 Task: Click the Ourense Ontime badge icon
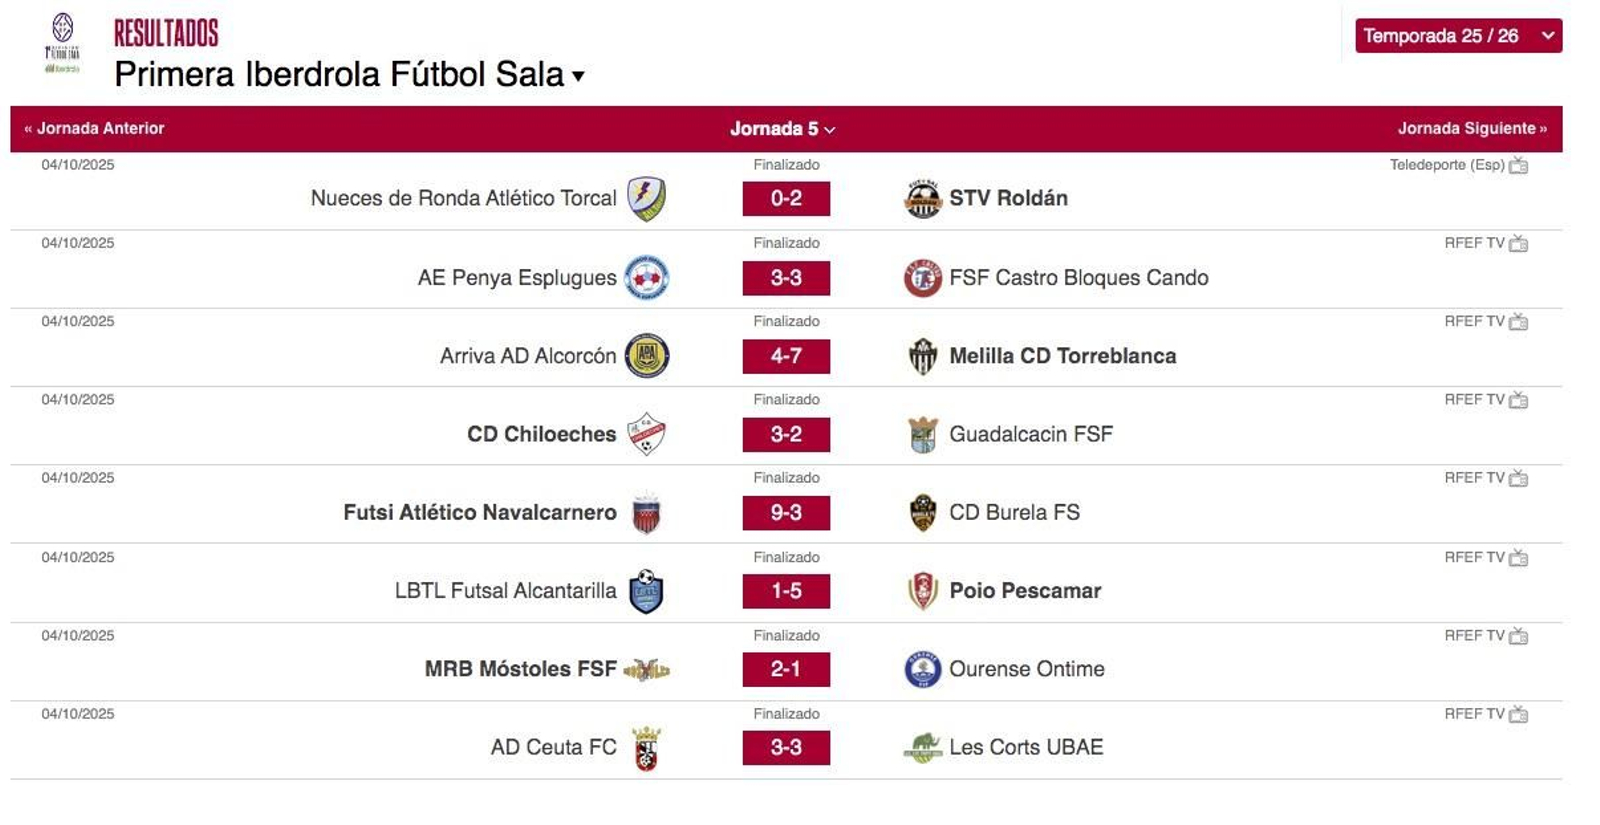(924, 669)
